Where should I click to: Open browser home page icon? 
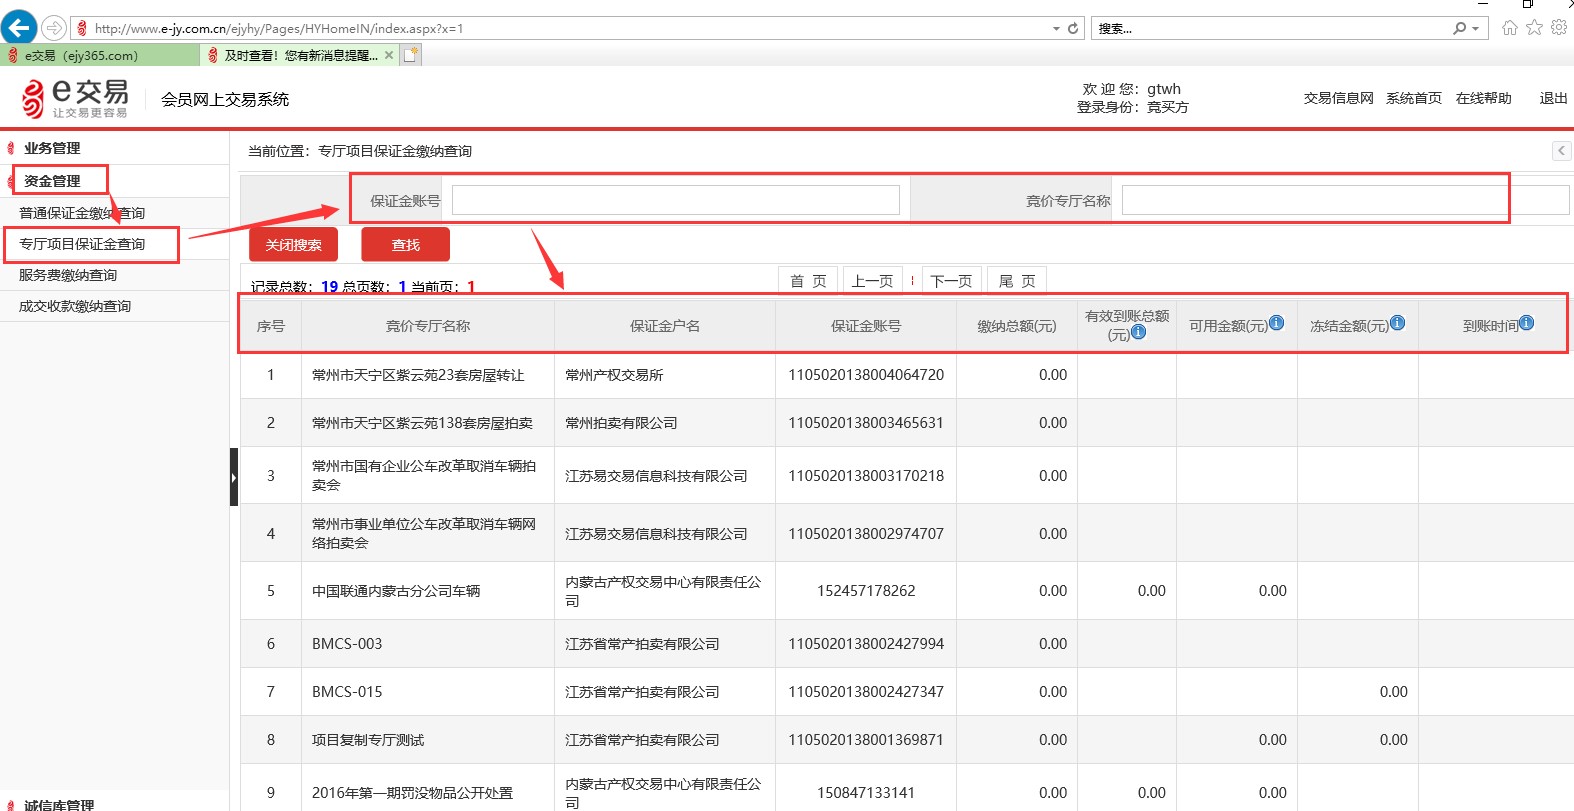click(1510, 28)
